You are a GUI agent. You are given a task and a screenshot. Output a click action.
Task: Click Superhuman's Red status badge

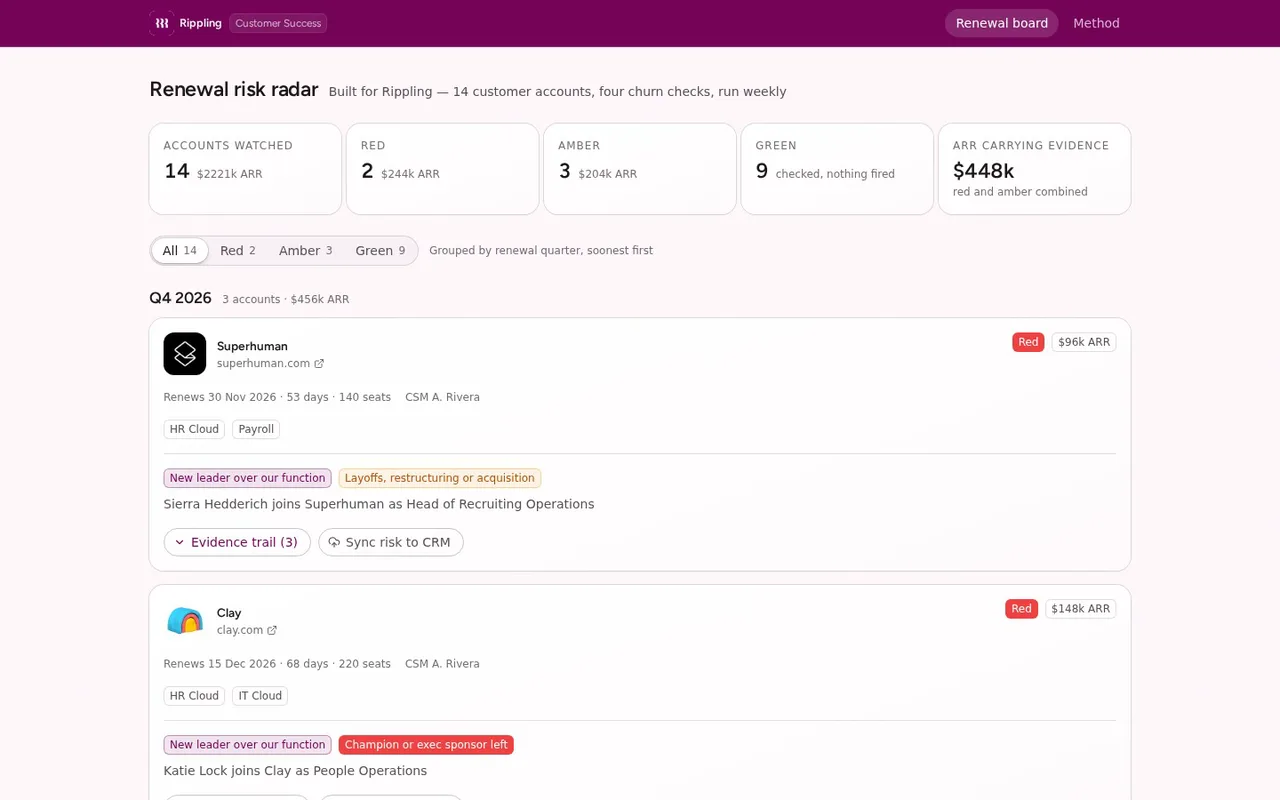[1028, 342]
